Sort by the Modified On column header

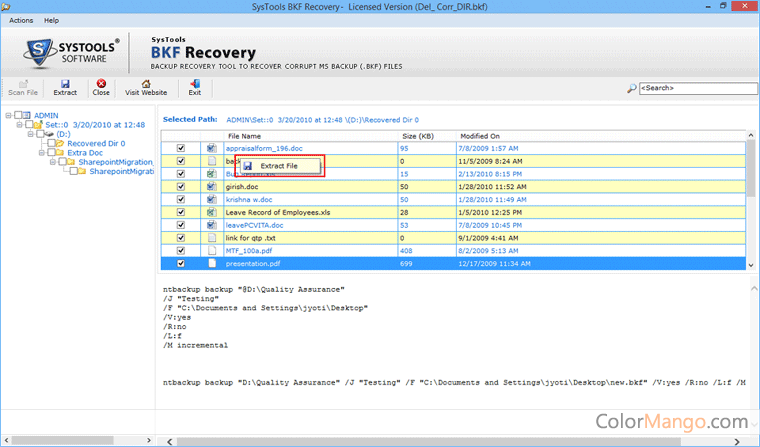[x=480, y=135]
